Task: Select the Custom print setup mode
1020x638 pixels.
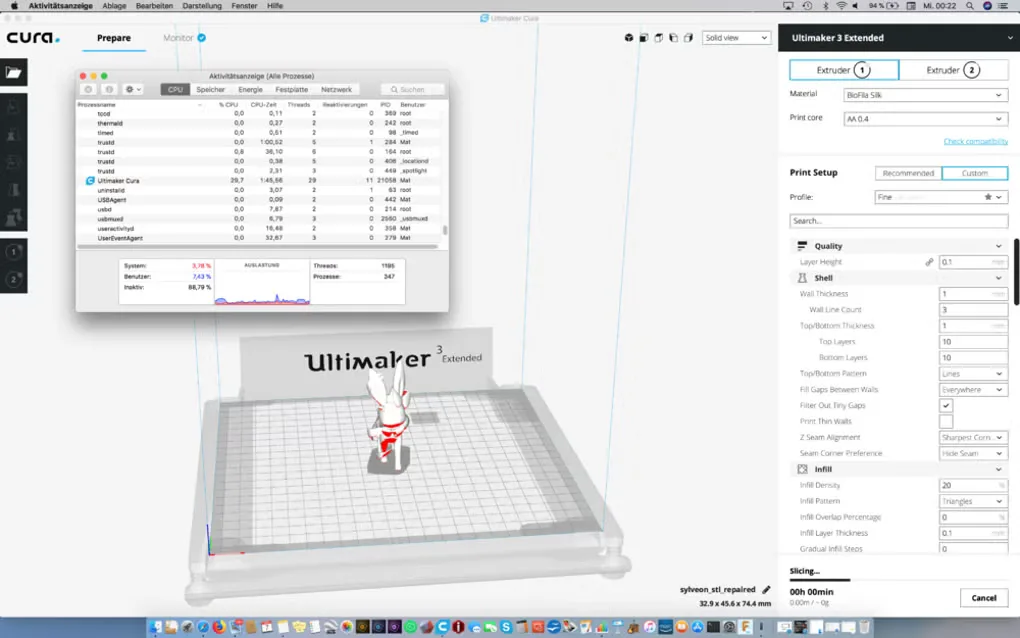Action: [x=974, y=173]
